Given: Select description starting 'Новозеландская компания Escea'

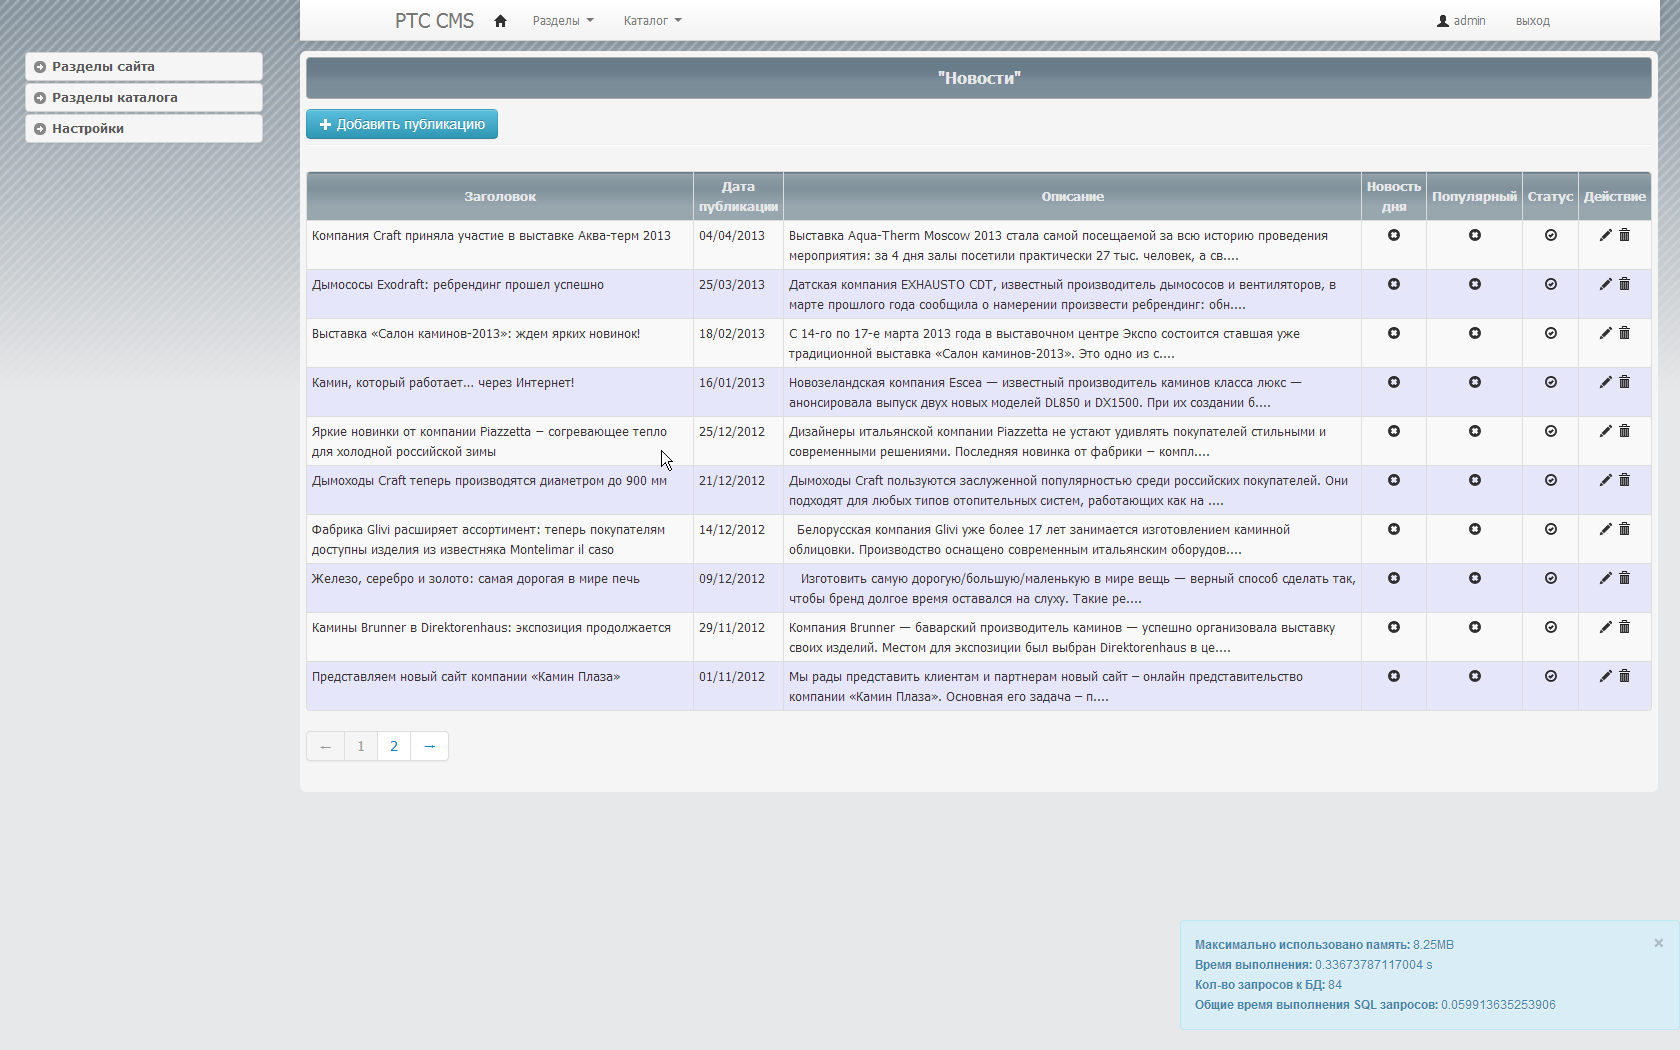Looking at the screenshot, I should point(1072,392).
